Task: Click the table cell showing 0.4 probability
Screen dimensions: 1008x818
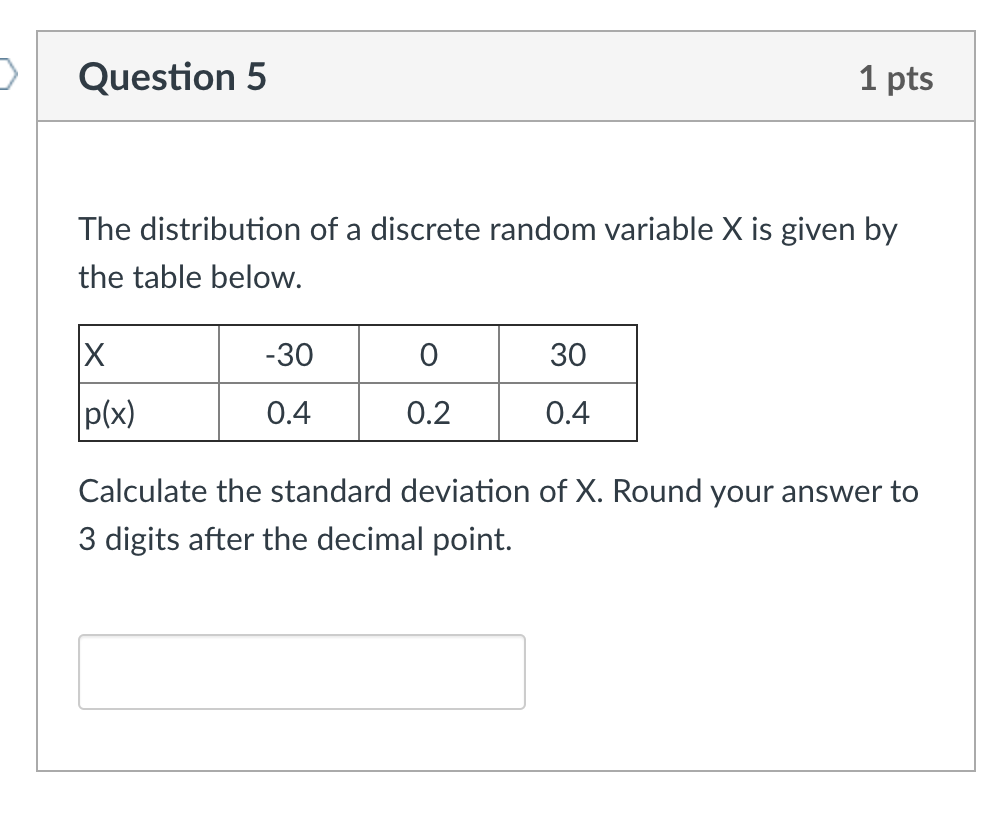Action: [x=289, y=411]
